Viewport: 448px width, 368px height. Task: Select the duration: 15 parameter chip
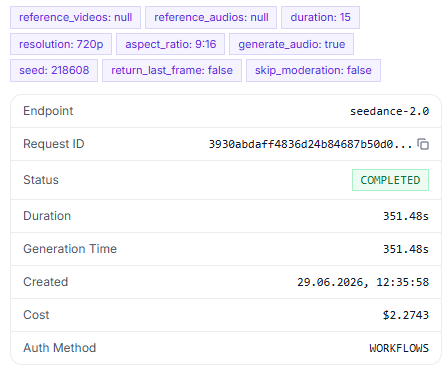320,17
